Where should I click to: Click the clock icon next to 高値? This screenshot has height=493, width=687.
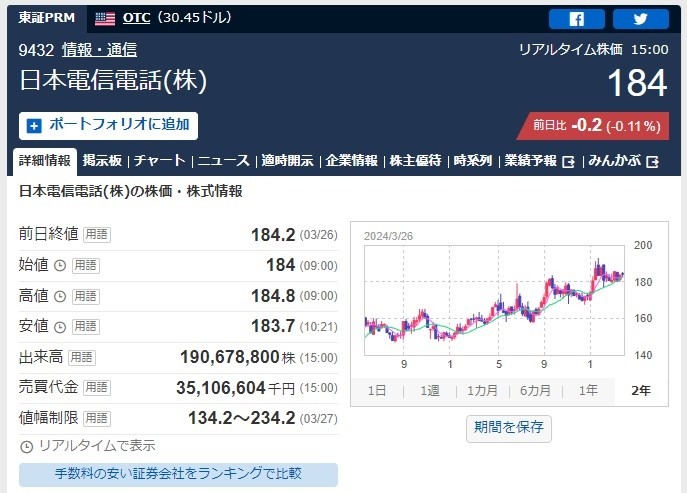point(60,297)
